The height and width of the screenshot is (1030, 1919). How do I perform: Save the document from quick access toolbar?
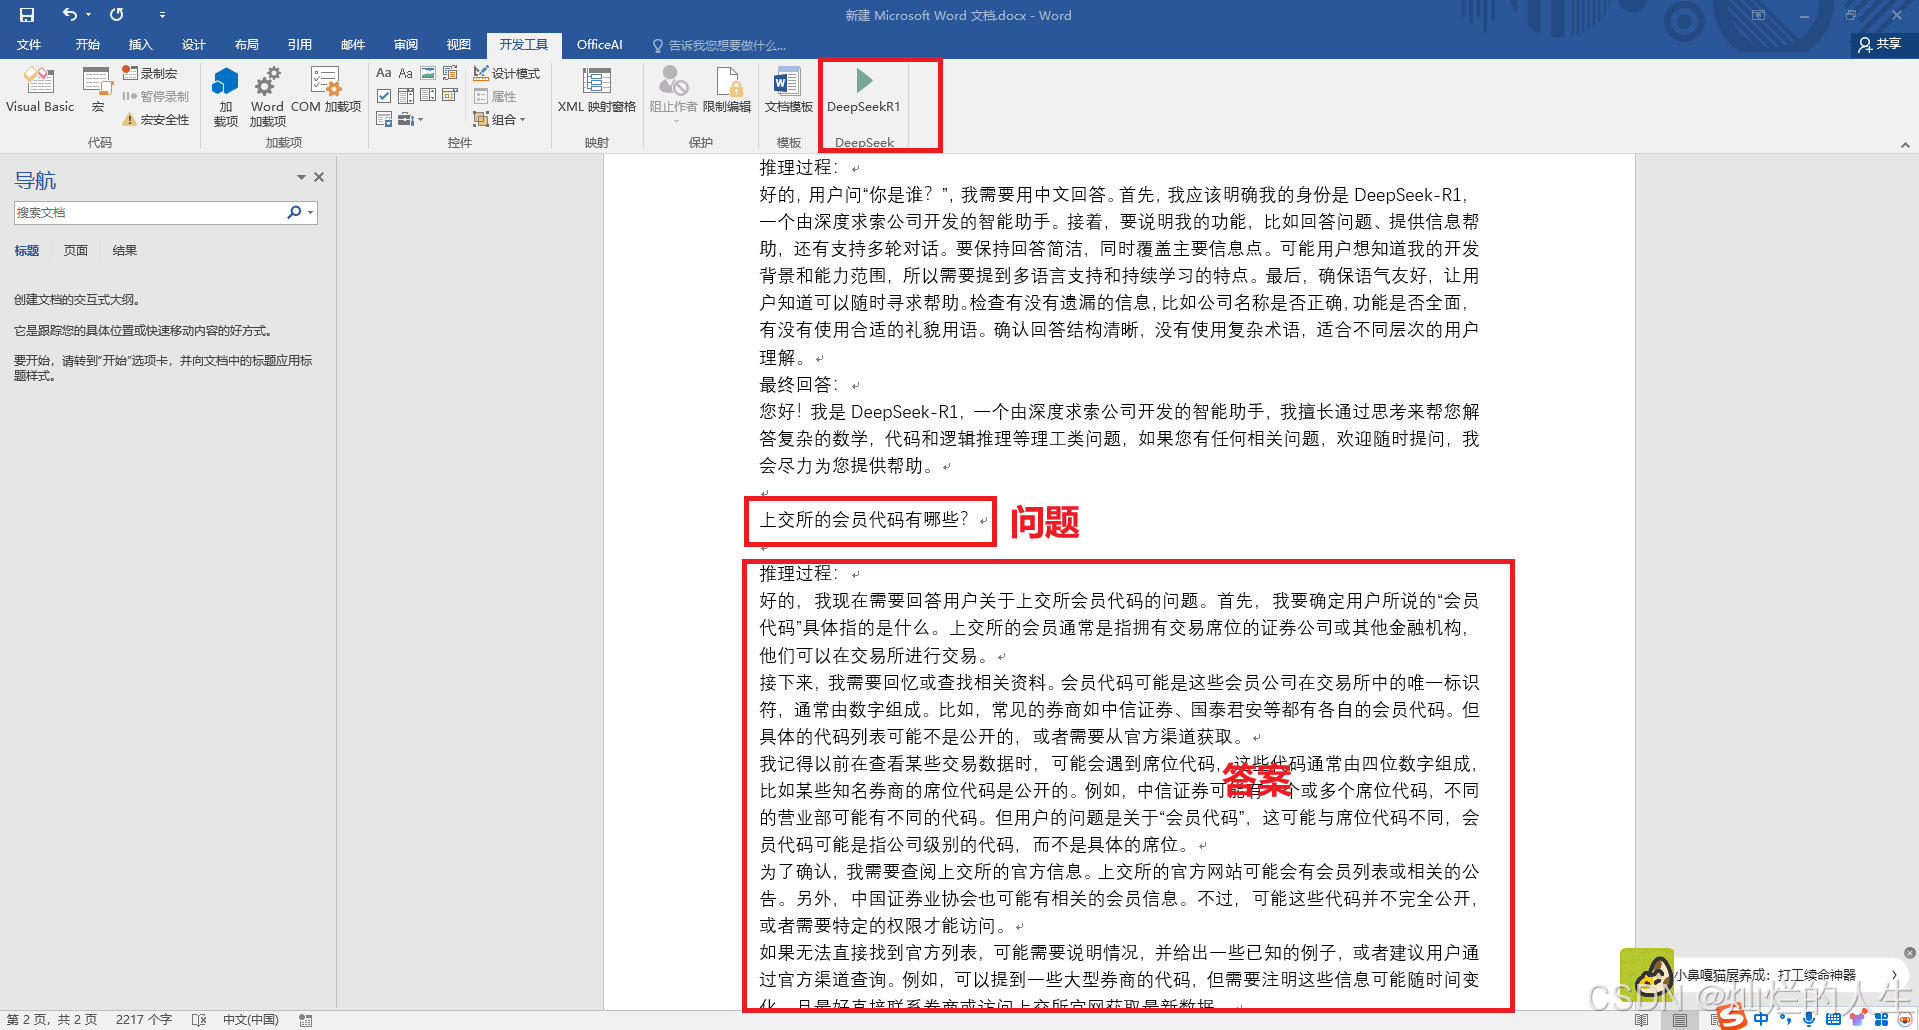click(27, 15)
